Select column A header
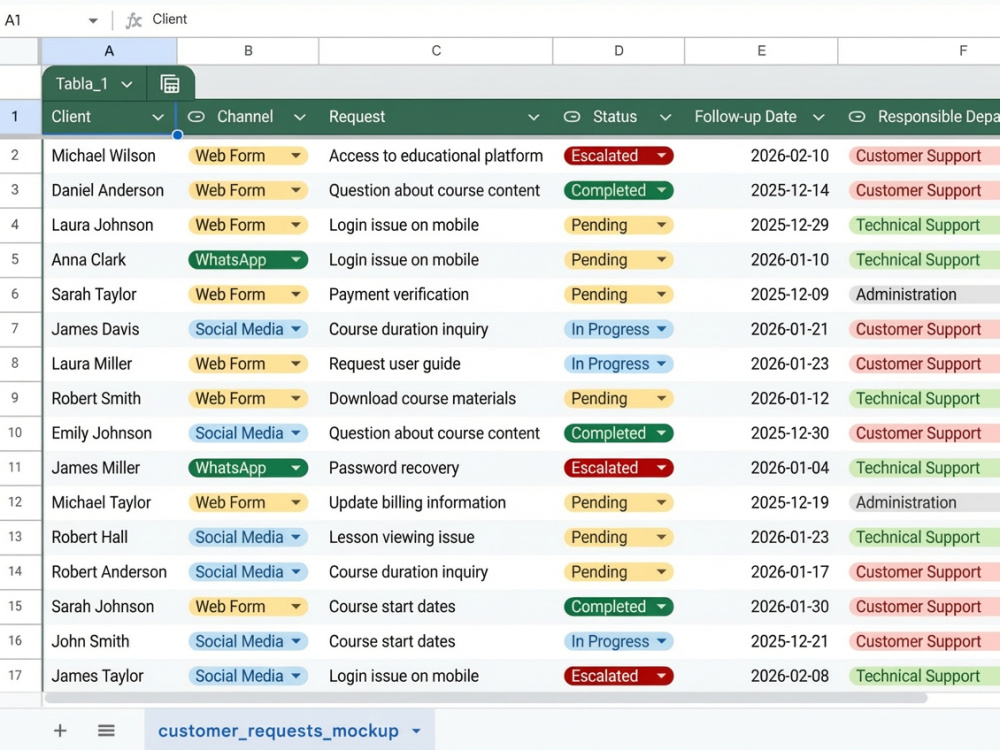The height and width of the screenshot is (750, 1000). pyautogui.click(x=109, y=51)
